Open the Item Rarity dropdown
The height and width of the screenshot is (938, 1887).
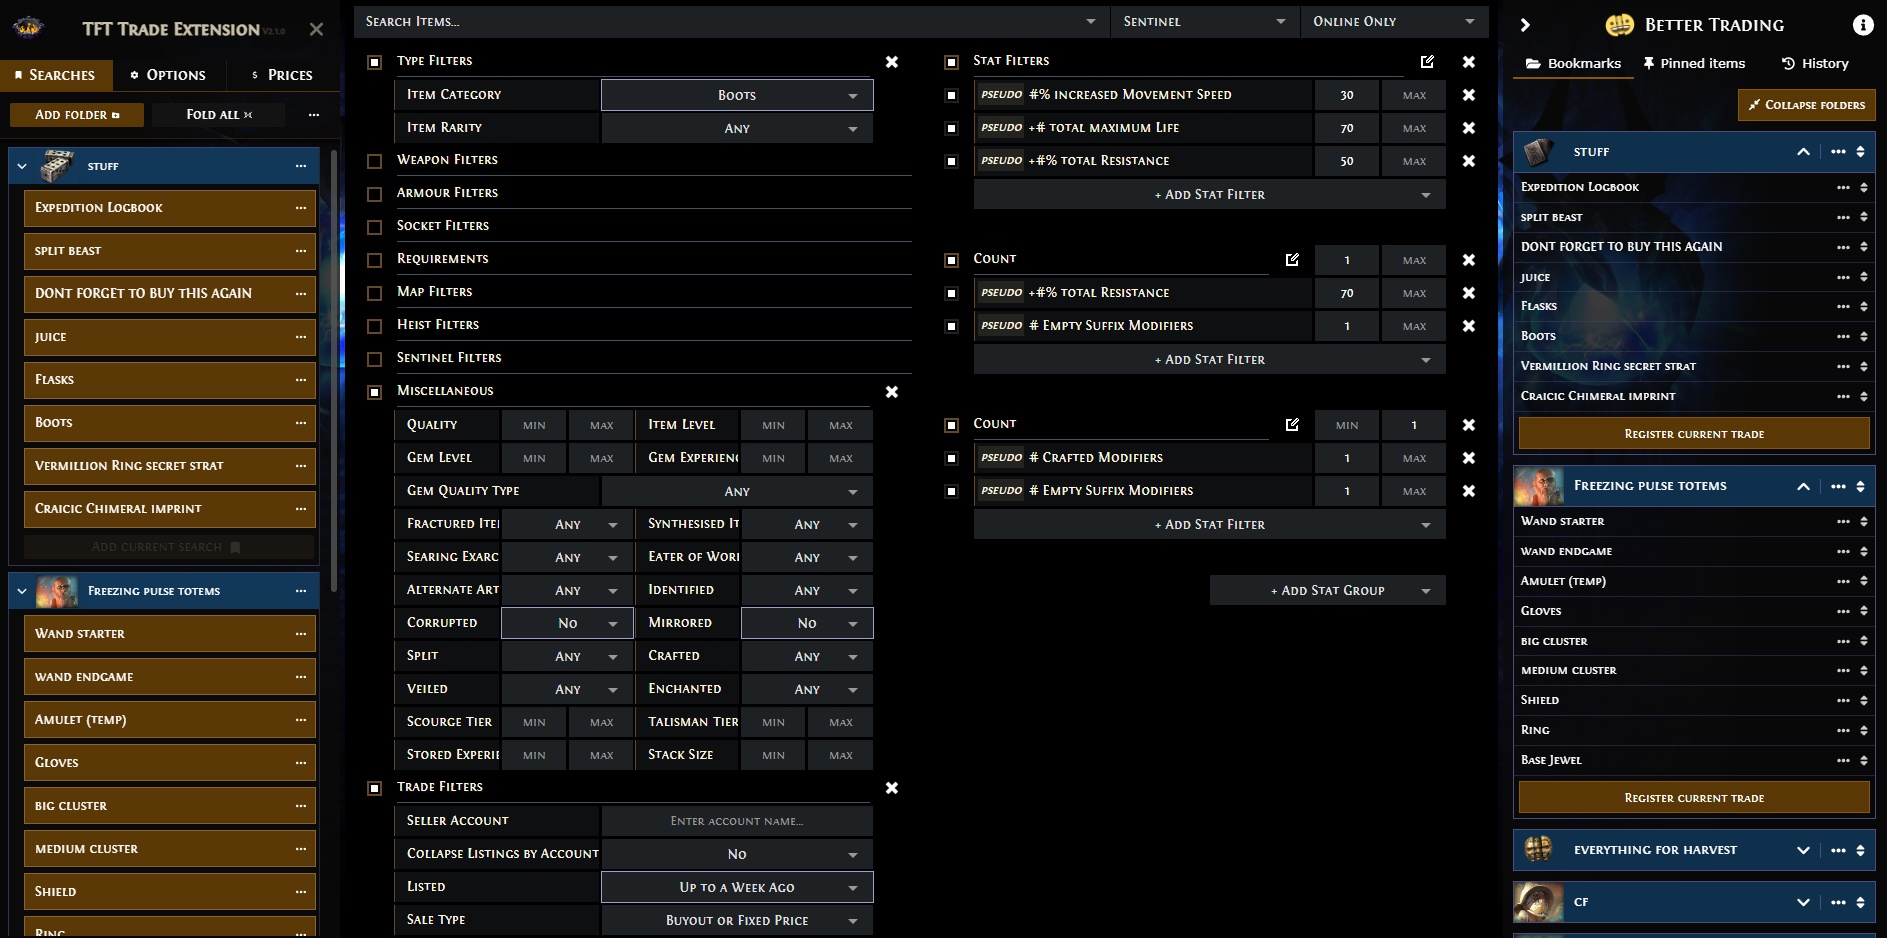pyautogui.click(x=737, y=128)
